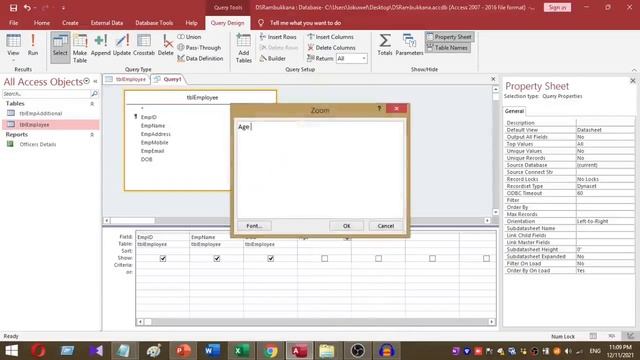Delete Columns from query grid

point(331,47)
